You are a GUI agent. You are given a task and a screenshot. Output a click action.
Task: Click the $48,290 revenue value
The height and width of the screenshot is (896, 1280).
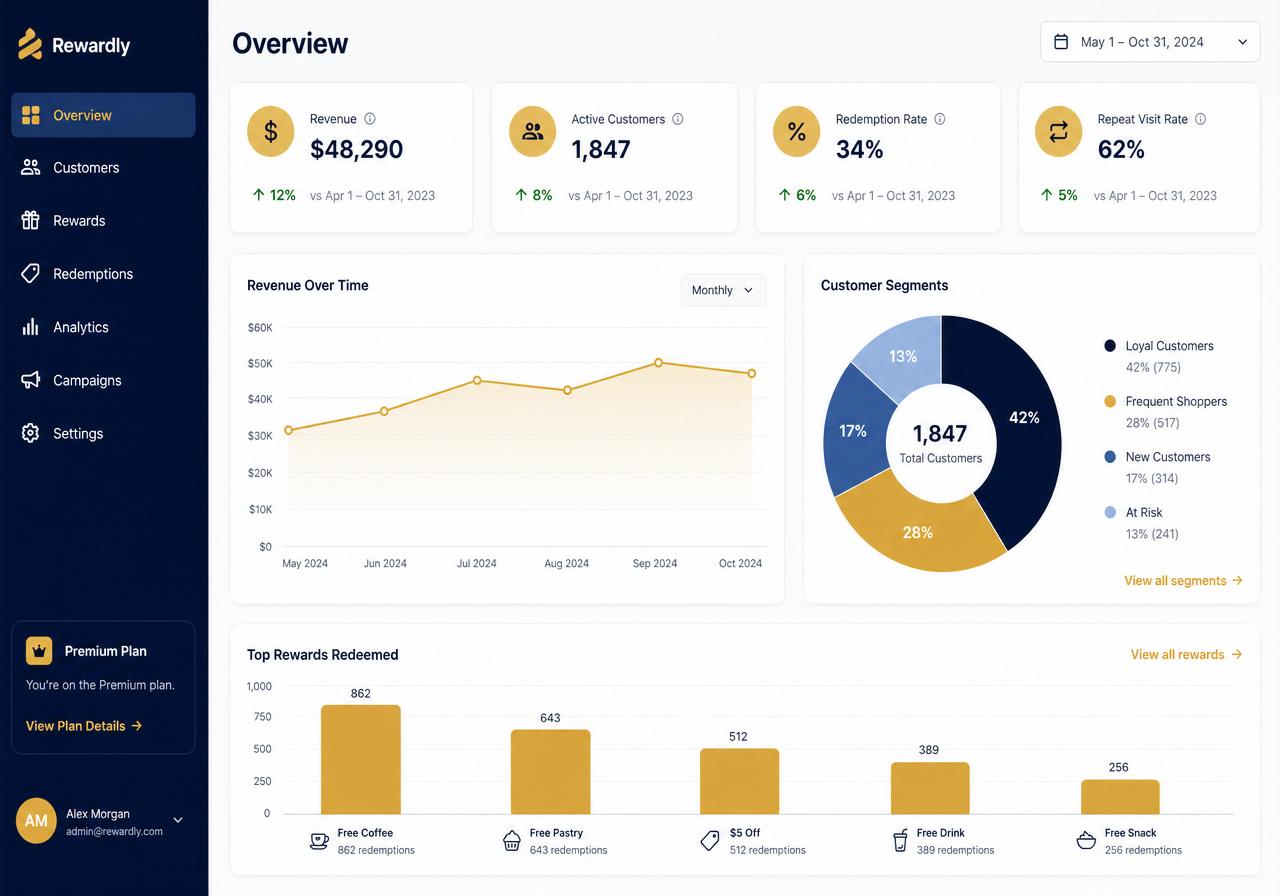pos(356,150)
